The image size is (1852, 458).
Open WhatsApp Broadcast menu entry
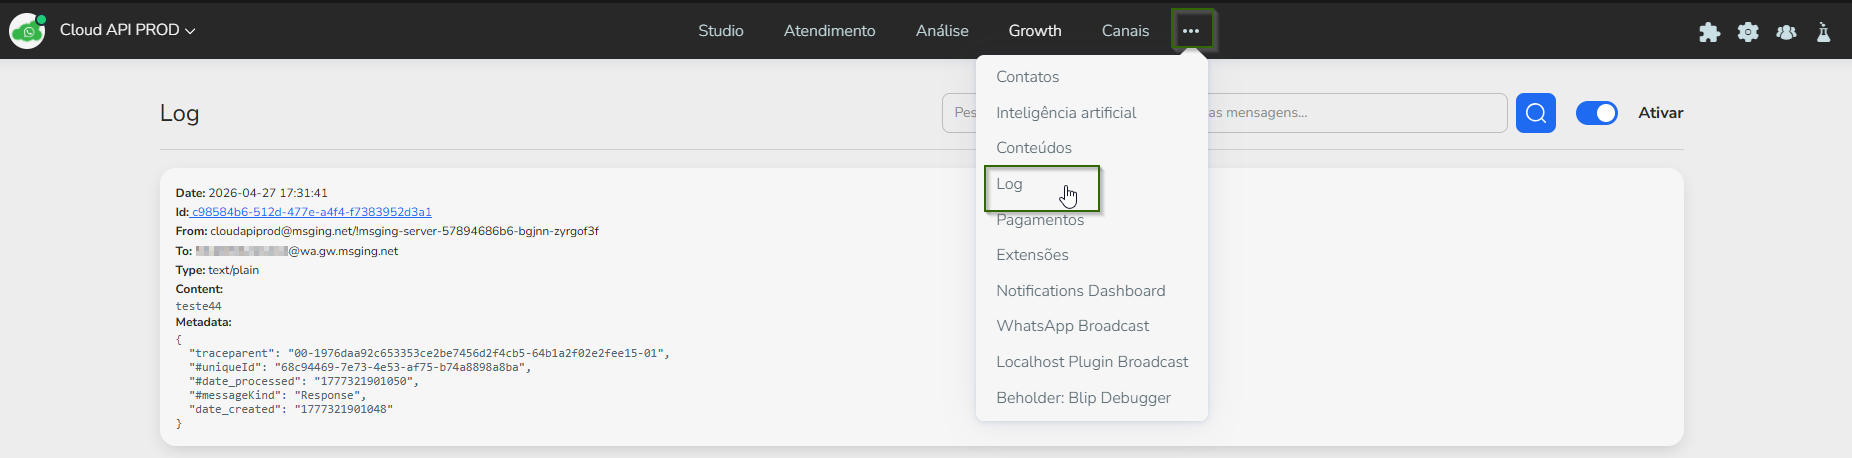1072,326
